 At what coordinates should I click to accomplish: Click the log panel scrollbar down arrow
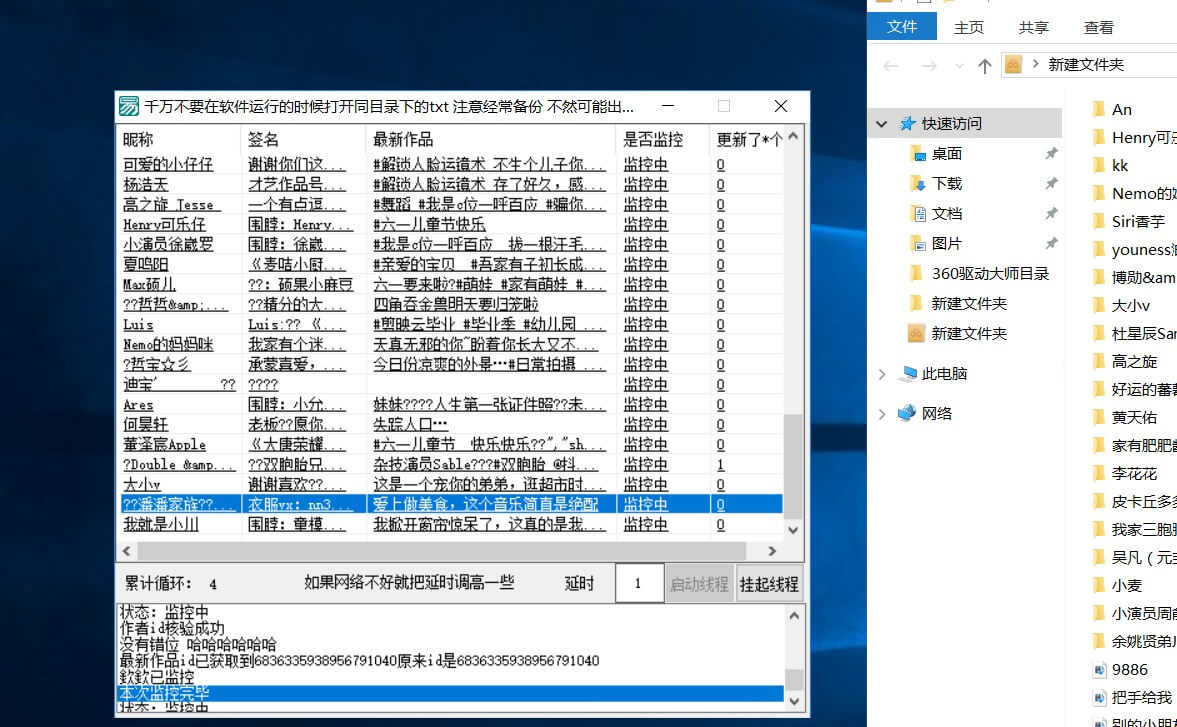click(x=794, y=701)
